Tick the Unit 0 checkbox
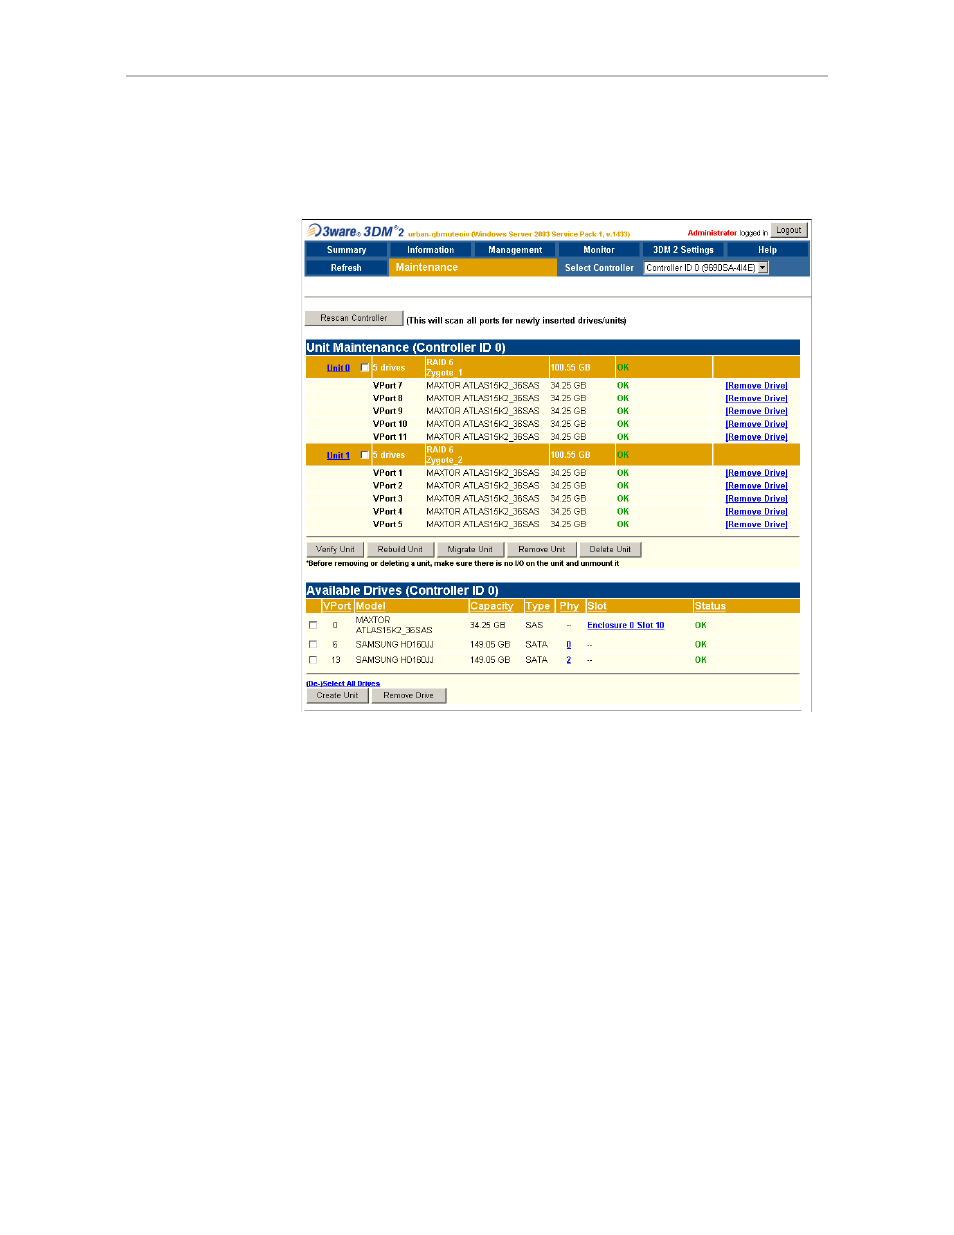Screen dimensions: 954x1235 coord(365,368)
